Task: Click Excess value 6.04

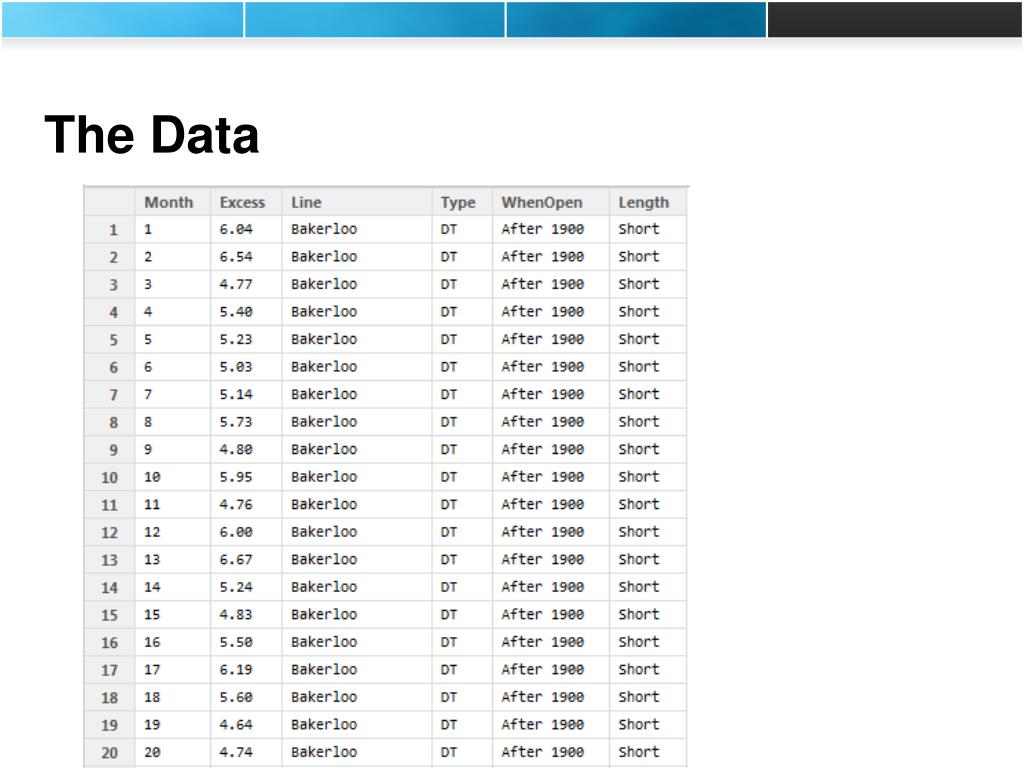Action: point(236,229)
